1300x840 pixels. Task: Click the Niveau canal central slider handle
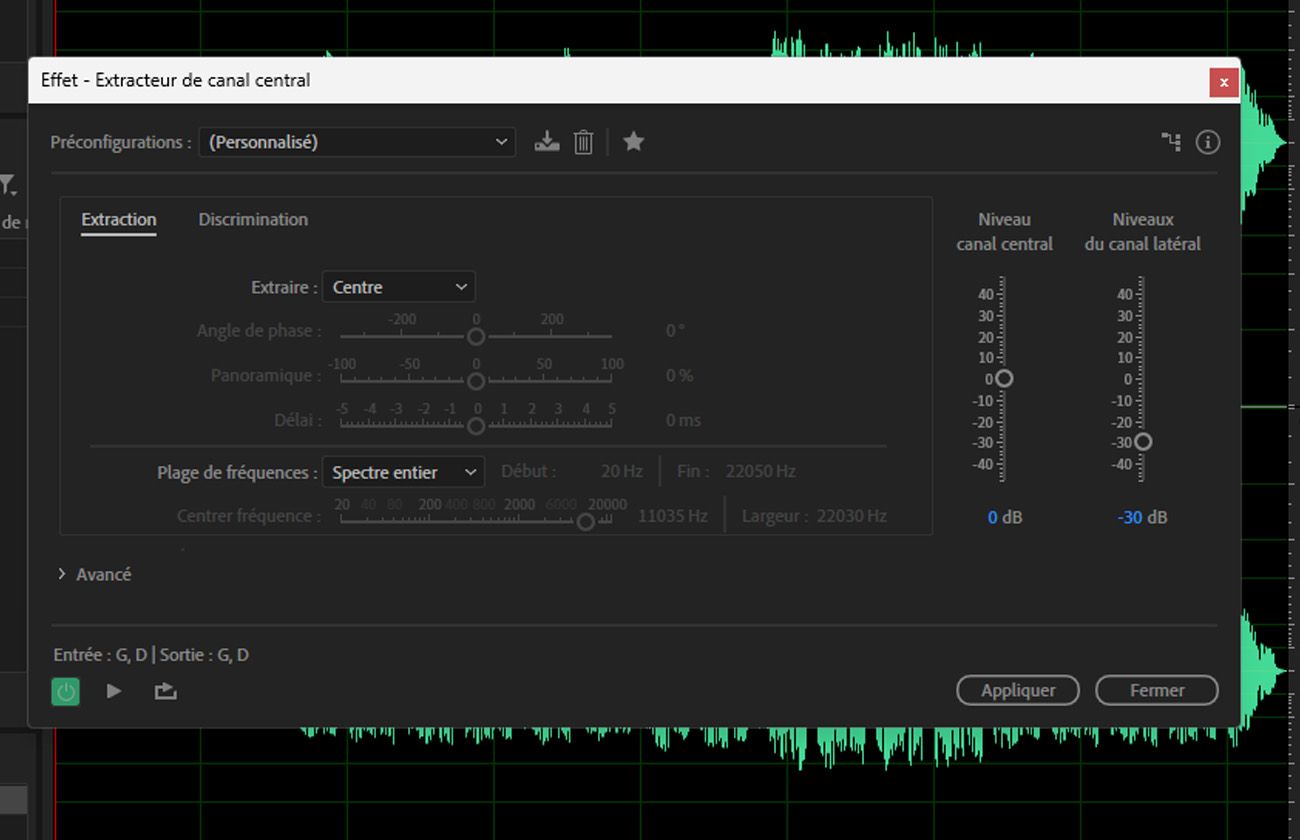coord(1004,378)
